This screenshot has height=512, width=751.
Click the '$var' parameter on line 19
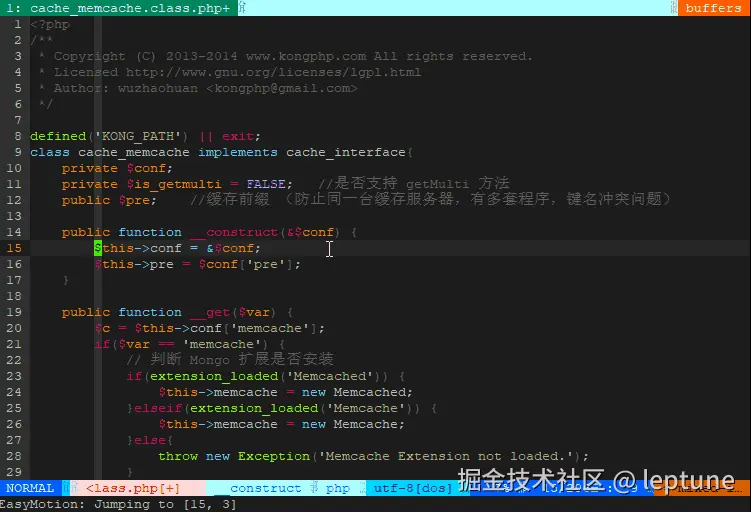[x=254, y=312]
